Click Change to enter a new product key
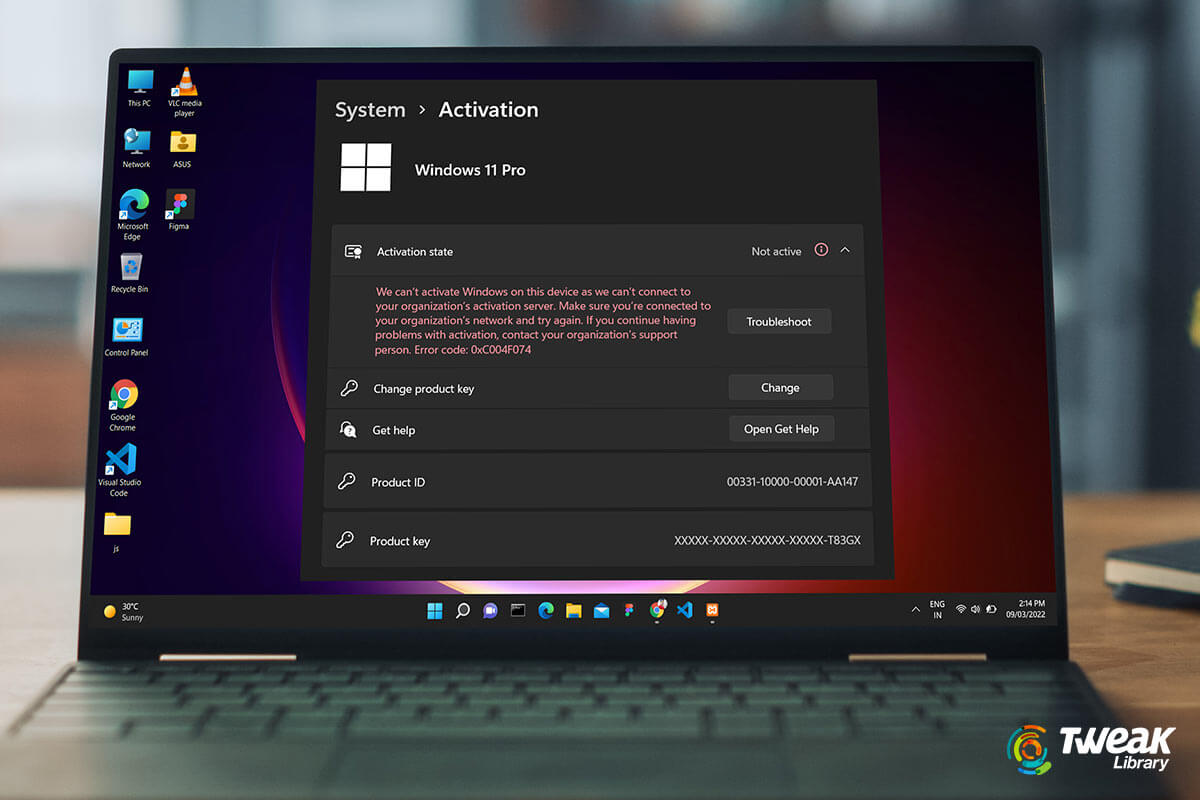The image size is (1200, 800). coord(780,387)
